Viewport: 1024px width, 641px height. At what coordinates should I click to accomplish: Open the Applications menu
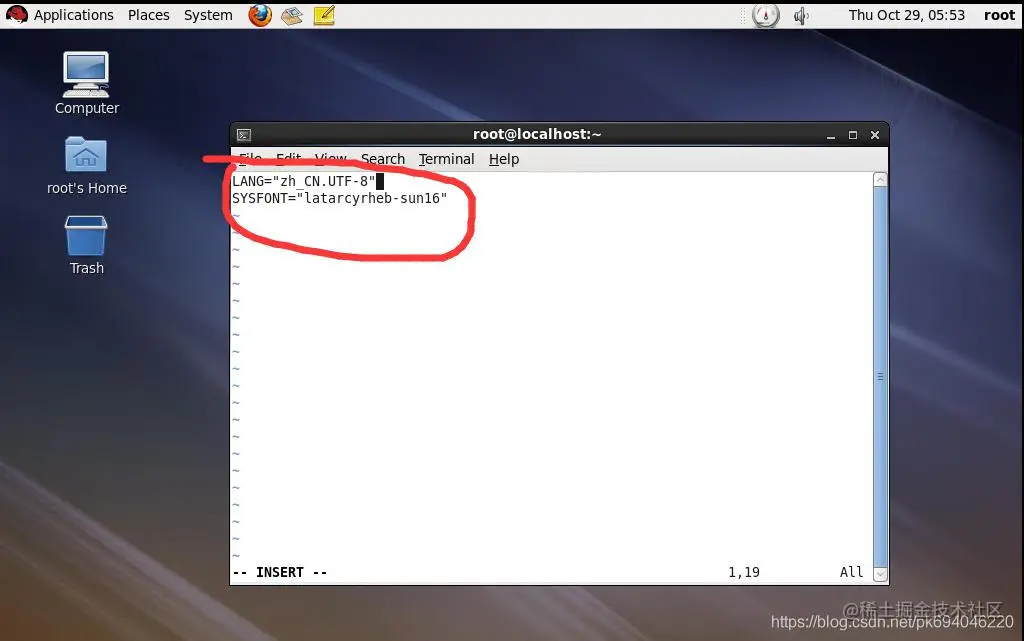(73, 15)
